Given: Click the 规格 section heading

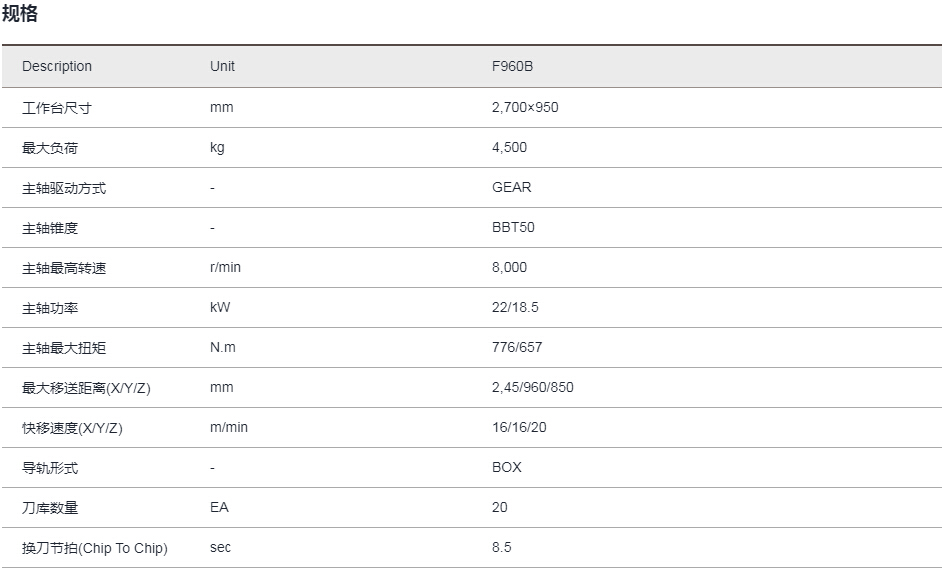Looking at the screenshot, I should [20, 13].
